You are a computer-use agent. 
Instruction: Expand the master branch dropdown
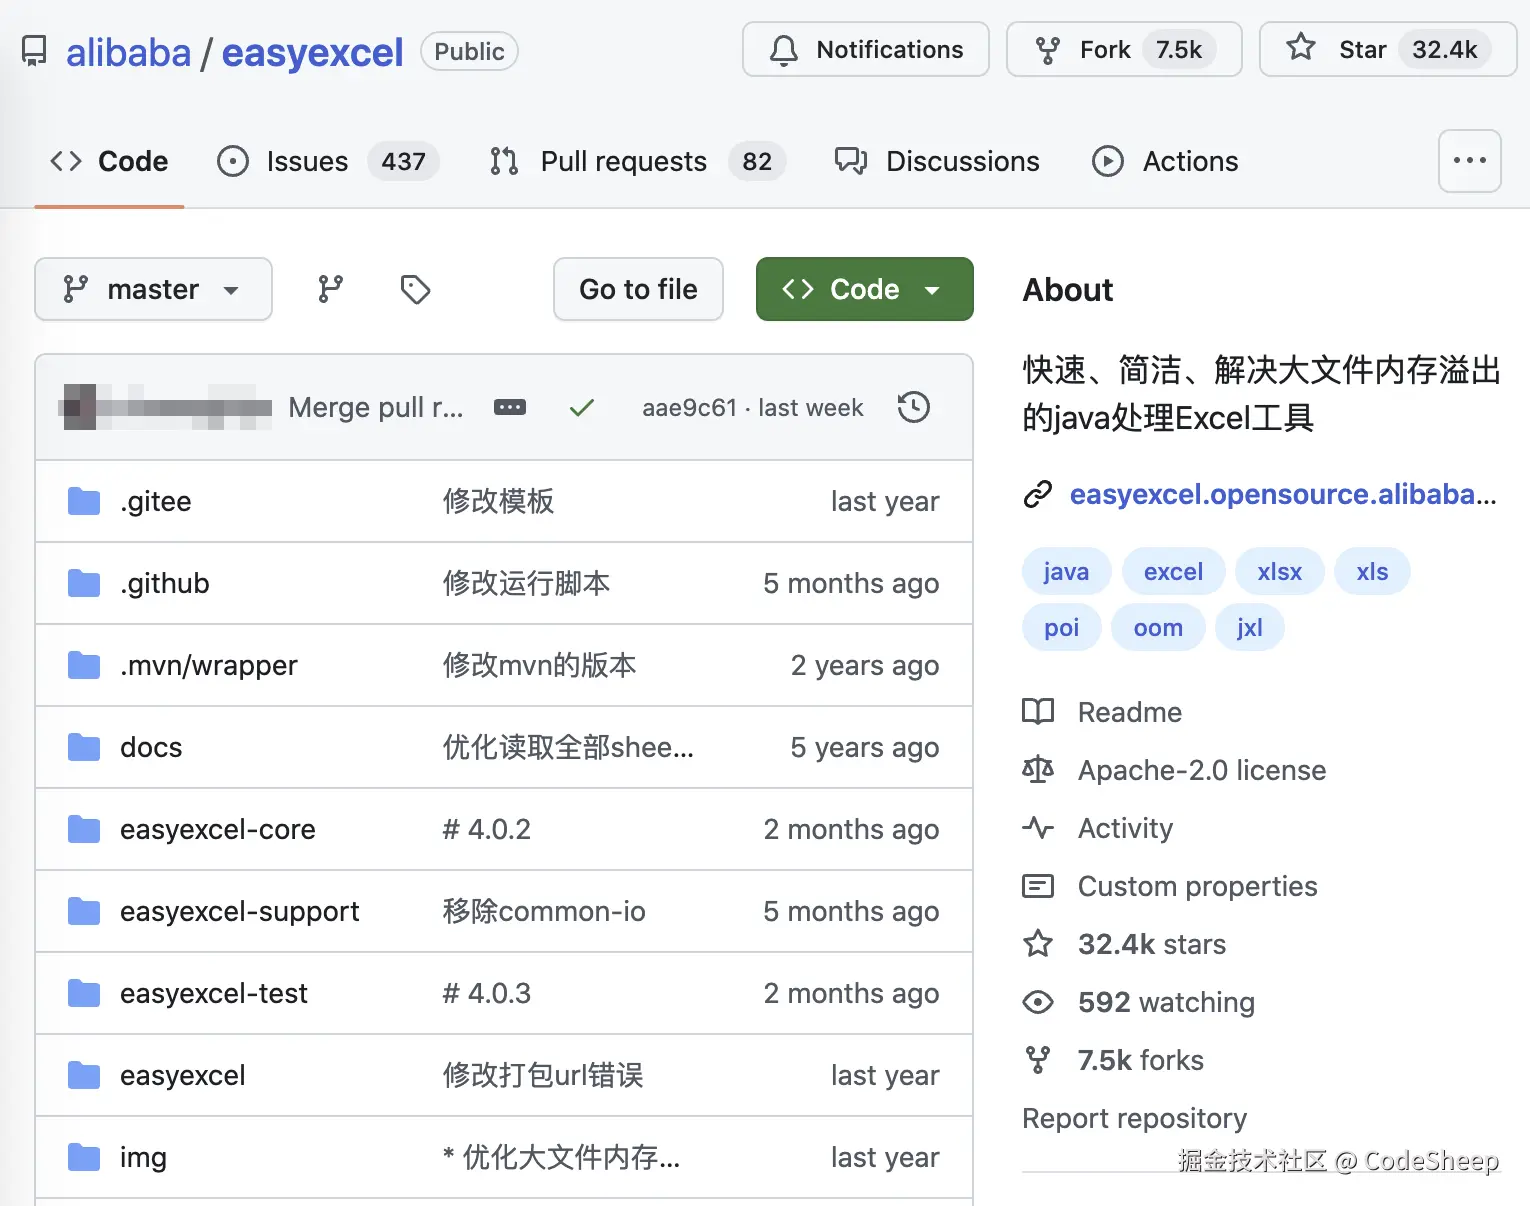(x=153, y=289)
